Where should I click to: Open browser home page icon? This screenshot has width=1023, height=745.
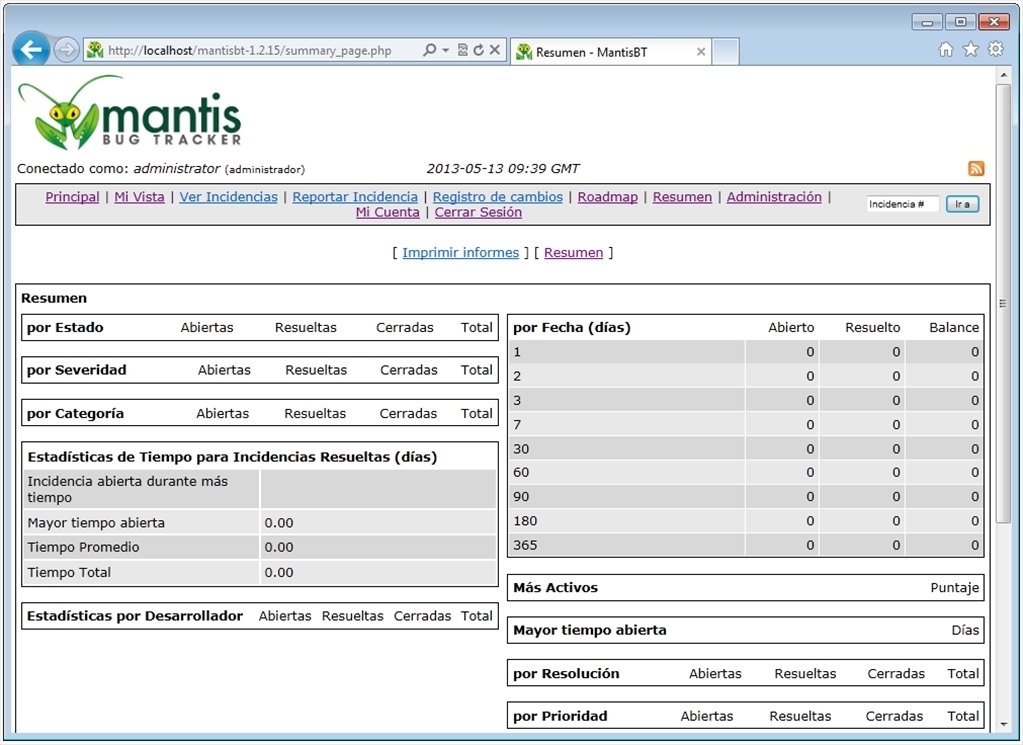[x=946, y=49]
